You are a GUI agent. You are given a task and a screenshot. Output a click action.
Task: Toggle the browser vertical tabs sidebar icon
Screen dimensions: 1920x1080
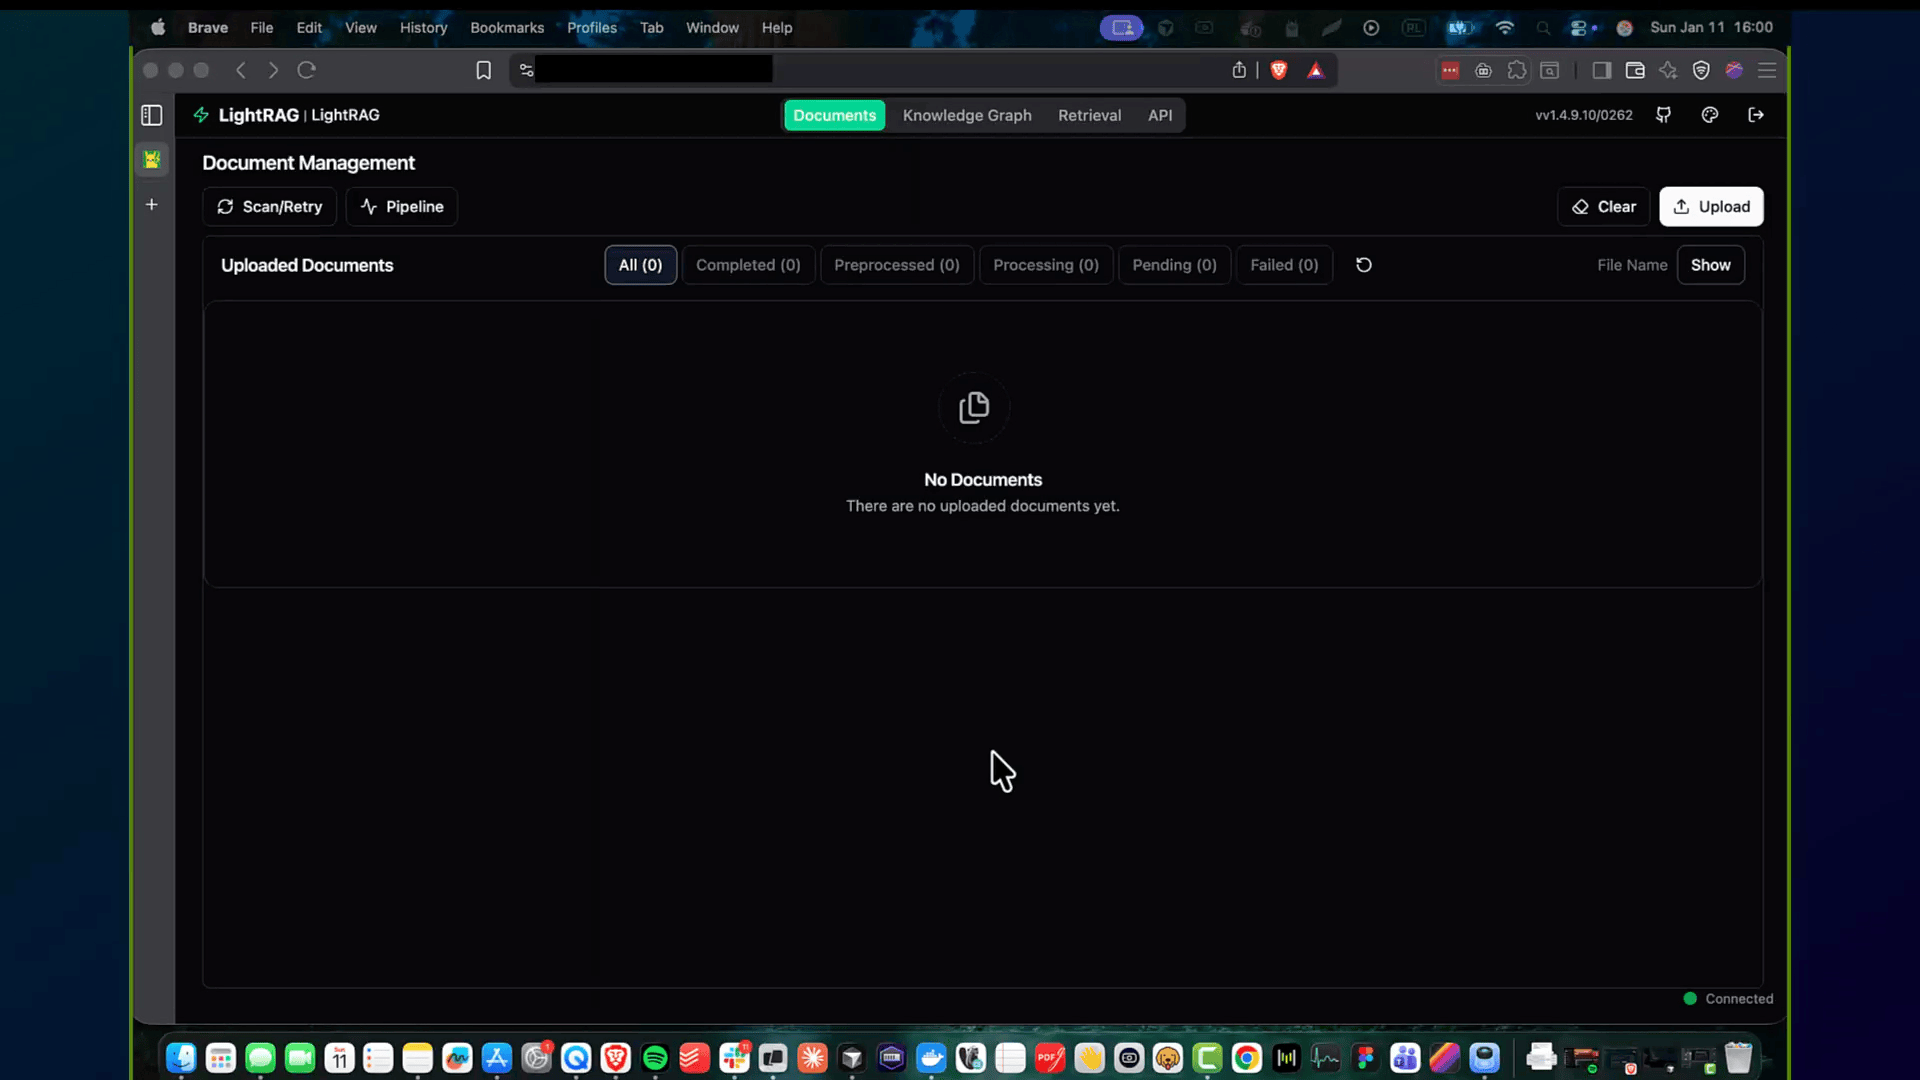[x=152, y=115]
